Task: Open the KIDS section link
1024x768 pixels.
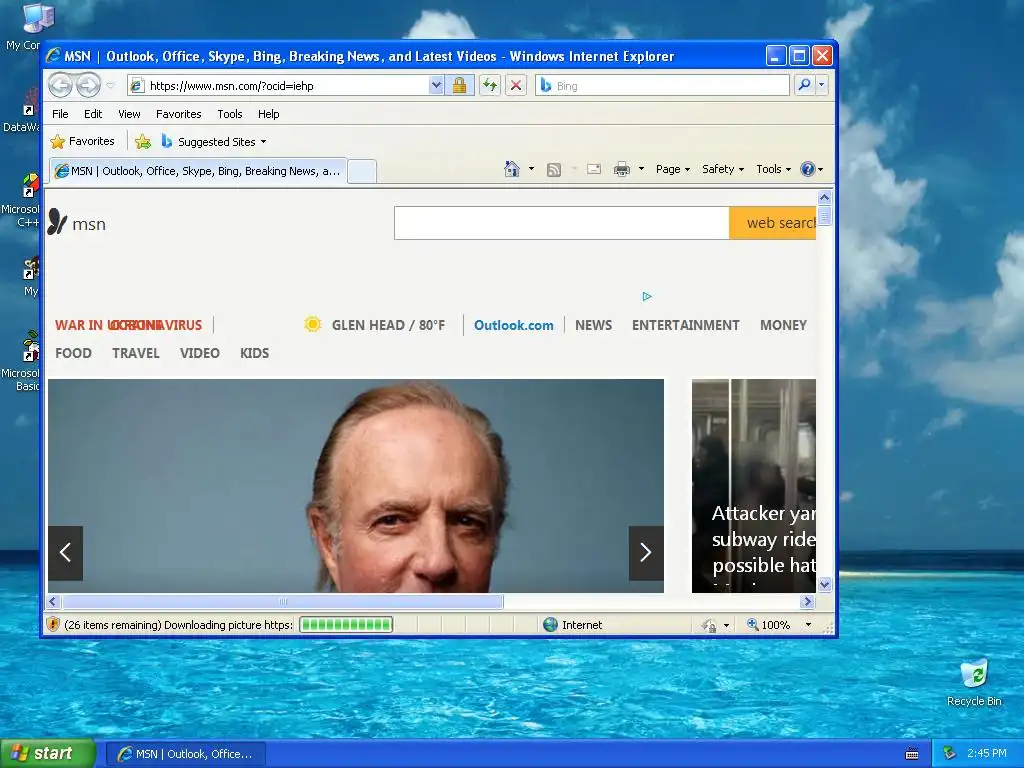Action: 254,353
